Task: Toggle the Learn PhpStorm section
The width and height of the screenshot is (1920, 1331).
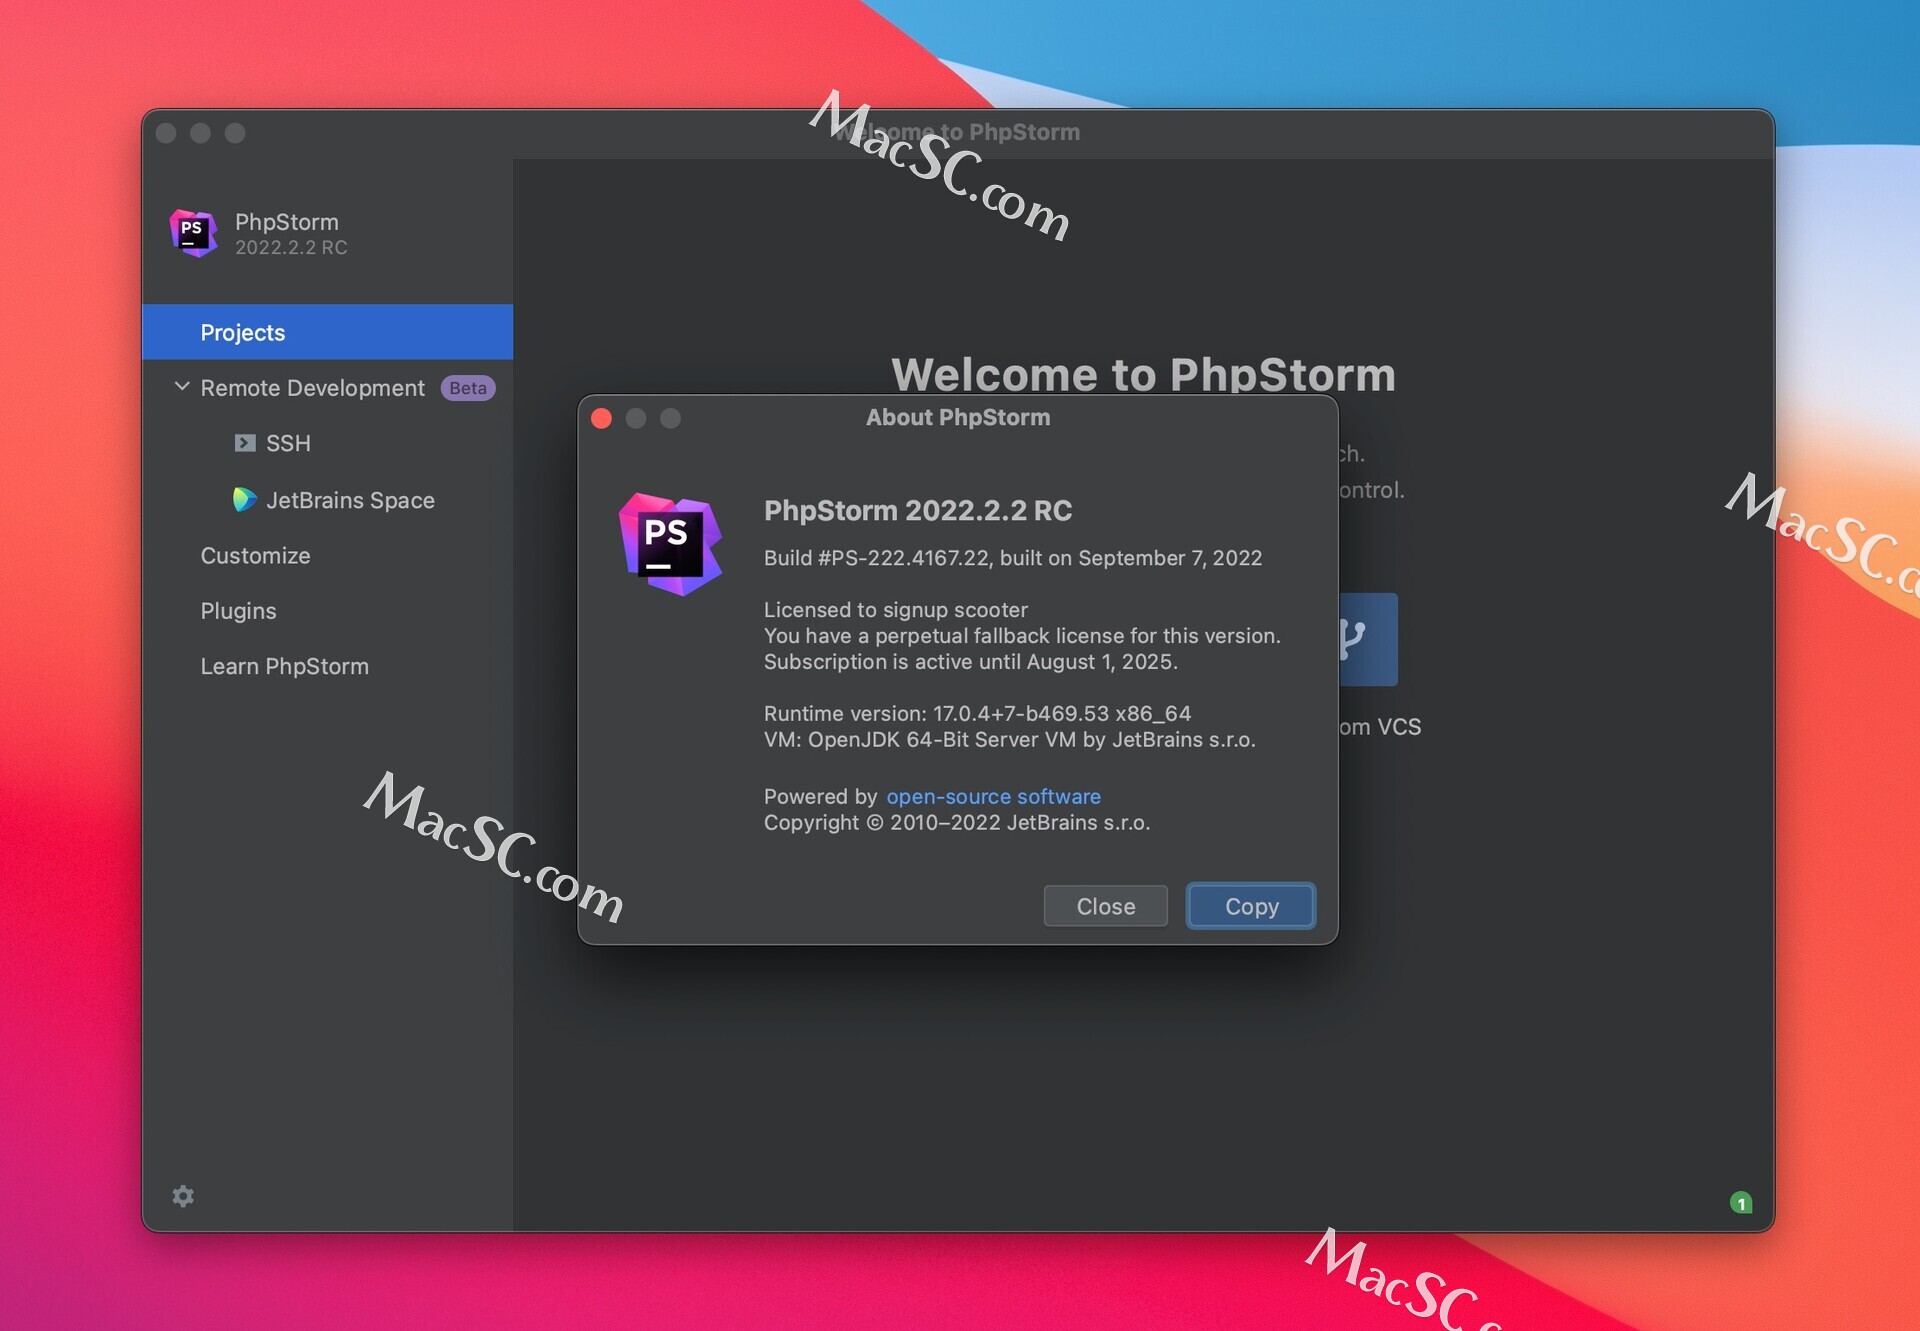Action: coord(284,666)
